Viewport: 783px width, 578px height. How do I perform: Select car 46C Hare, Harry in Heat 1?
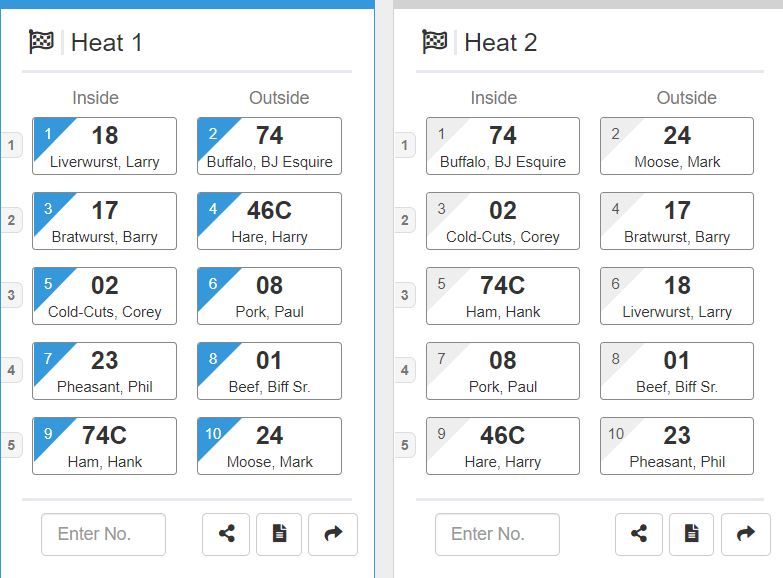pos(269,221)
